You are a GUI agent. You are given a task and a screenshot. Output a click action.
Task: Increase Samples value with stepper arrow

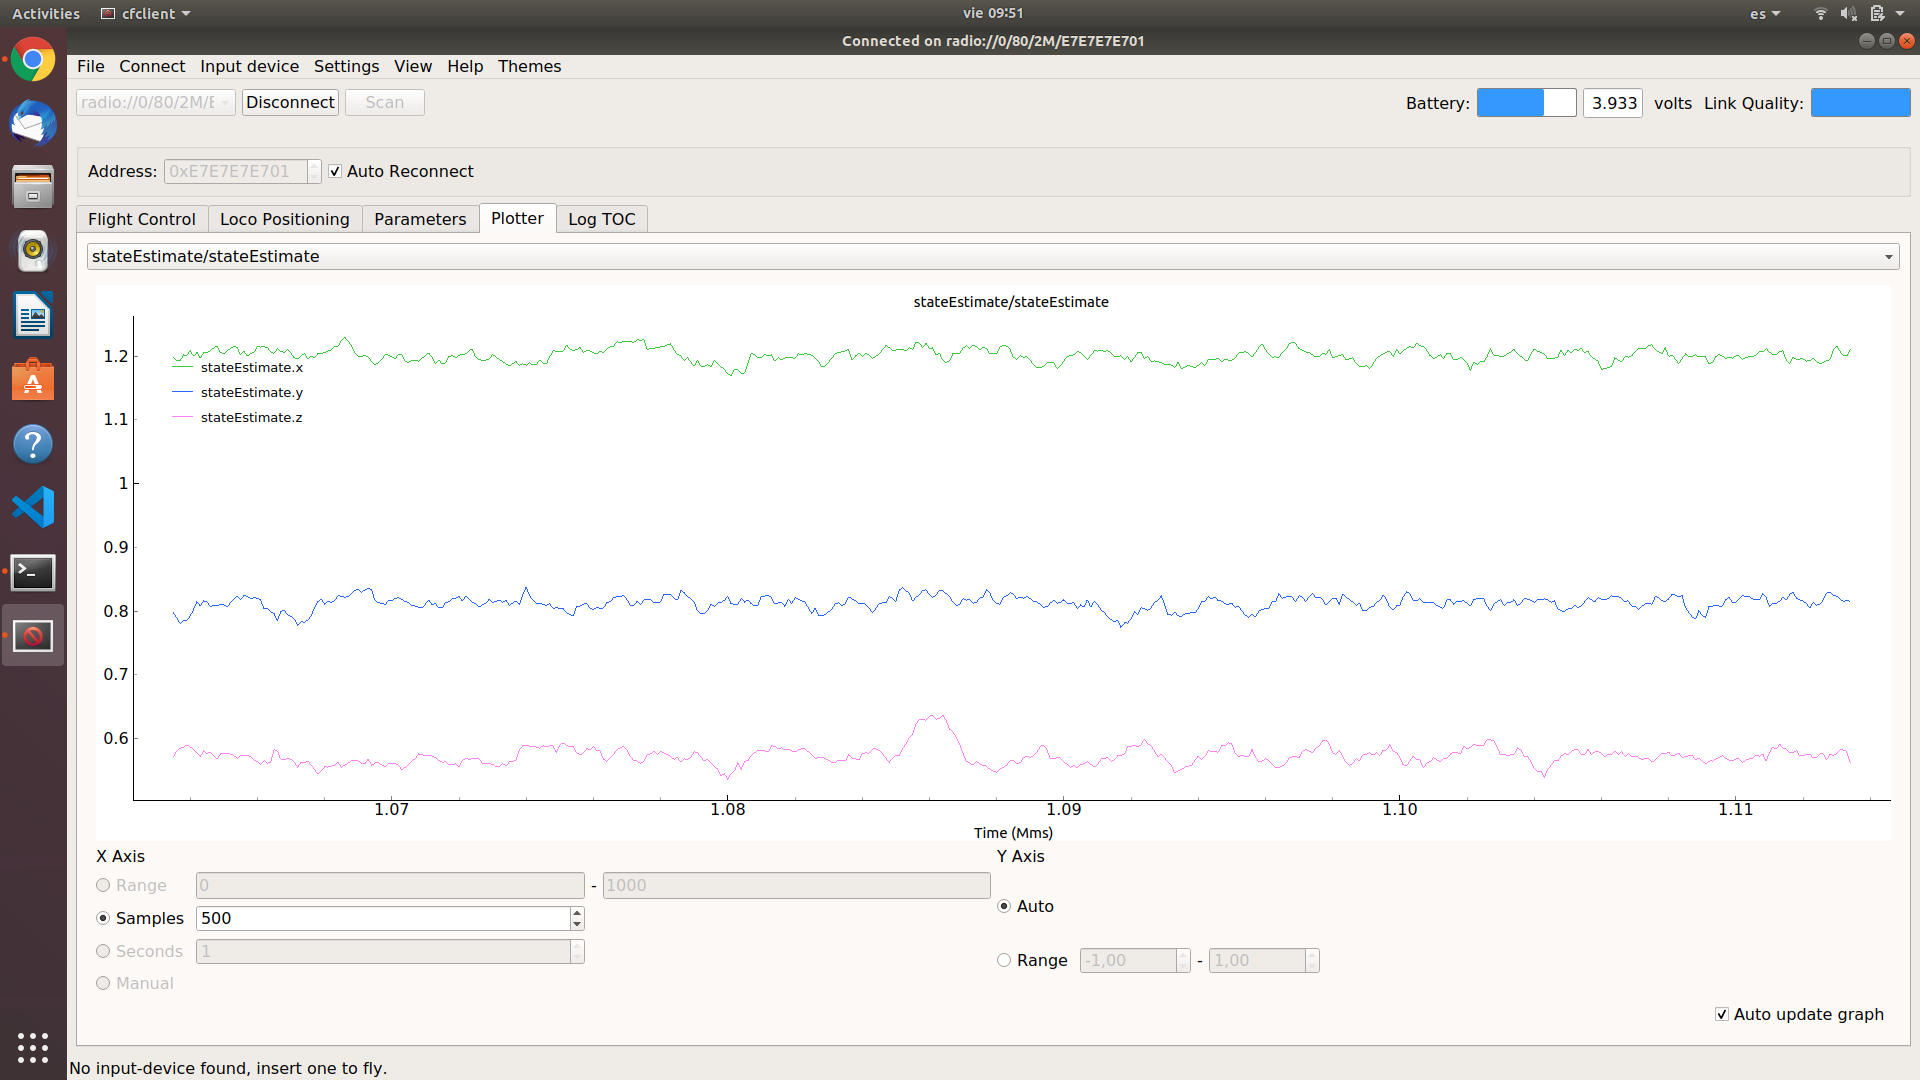tap(577, 912)
